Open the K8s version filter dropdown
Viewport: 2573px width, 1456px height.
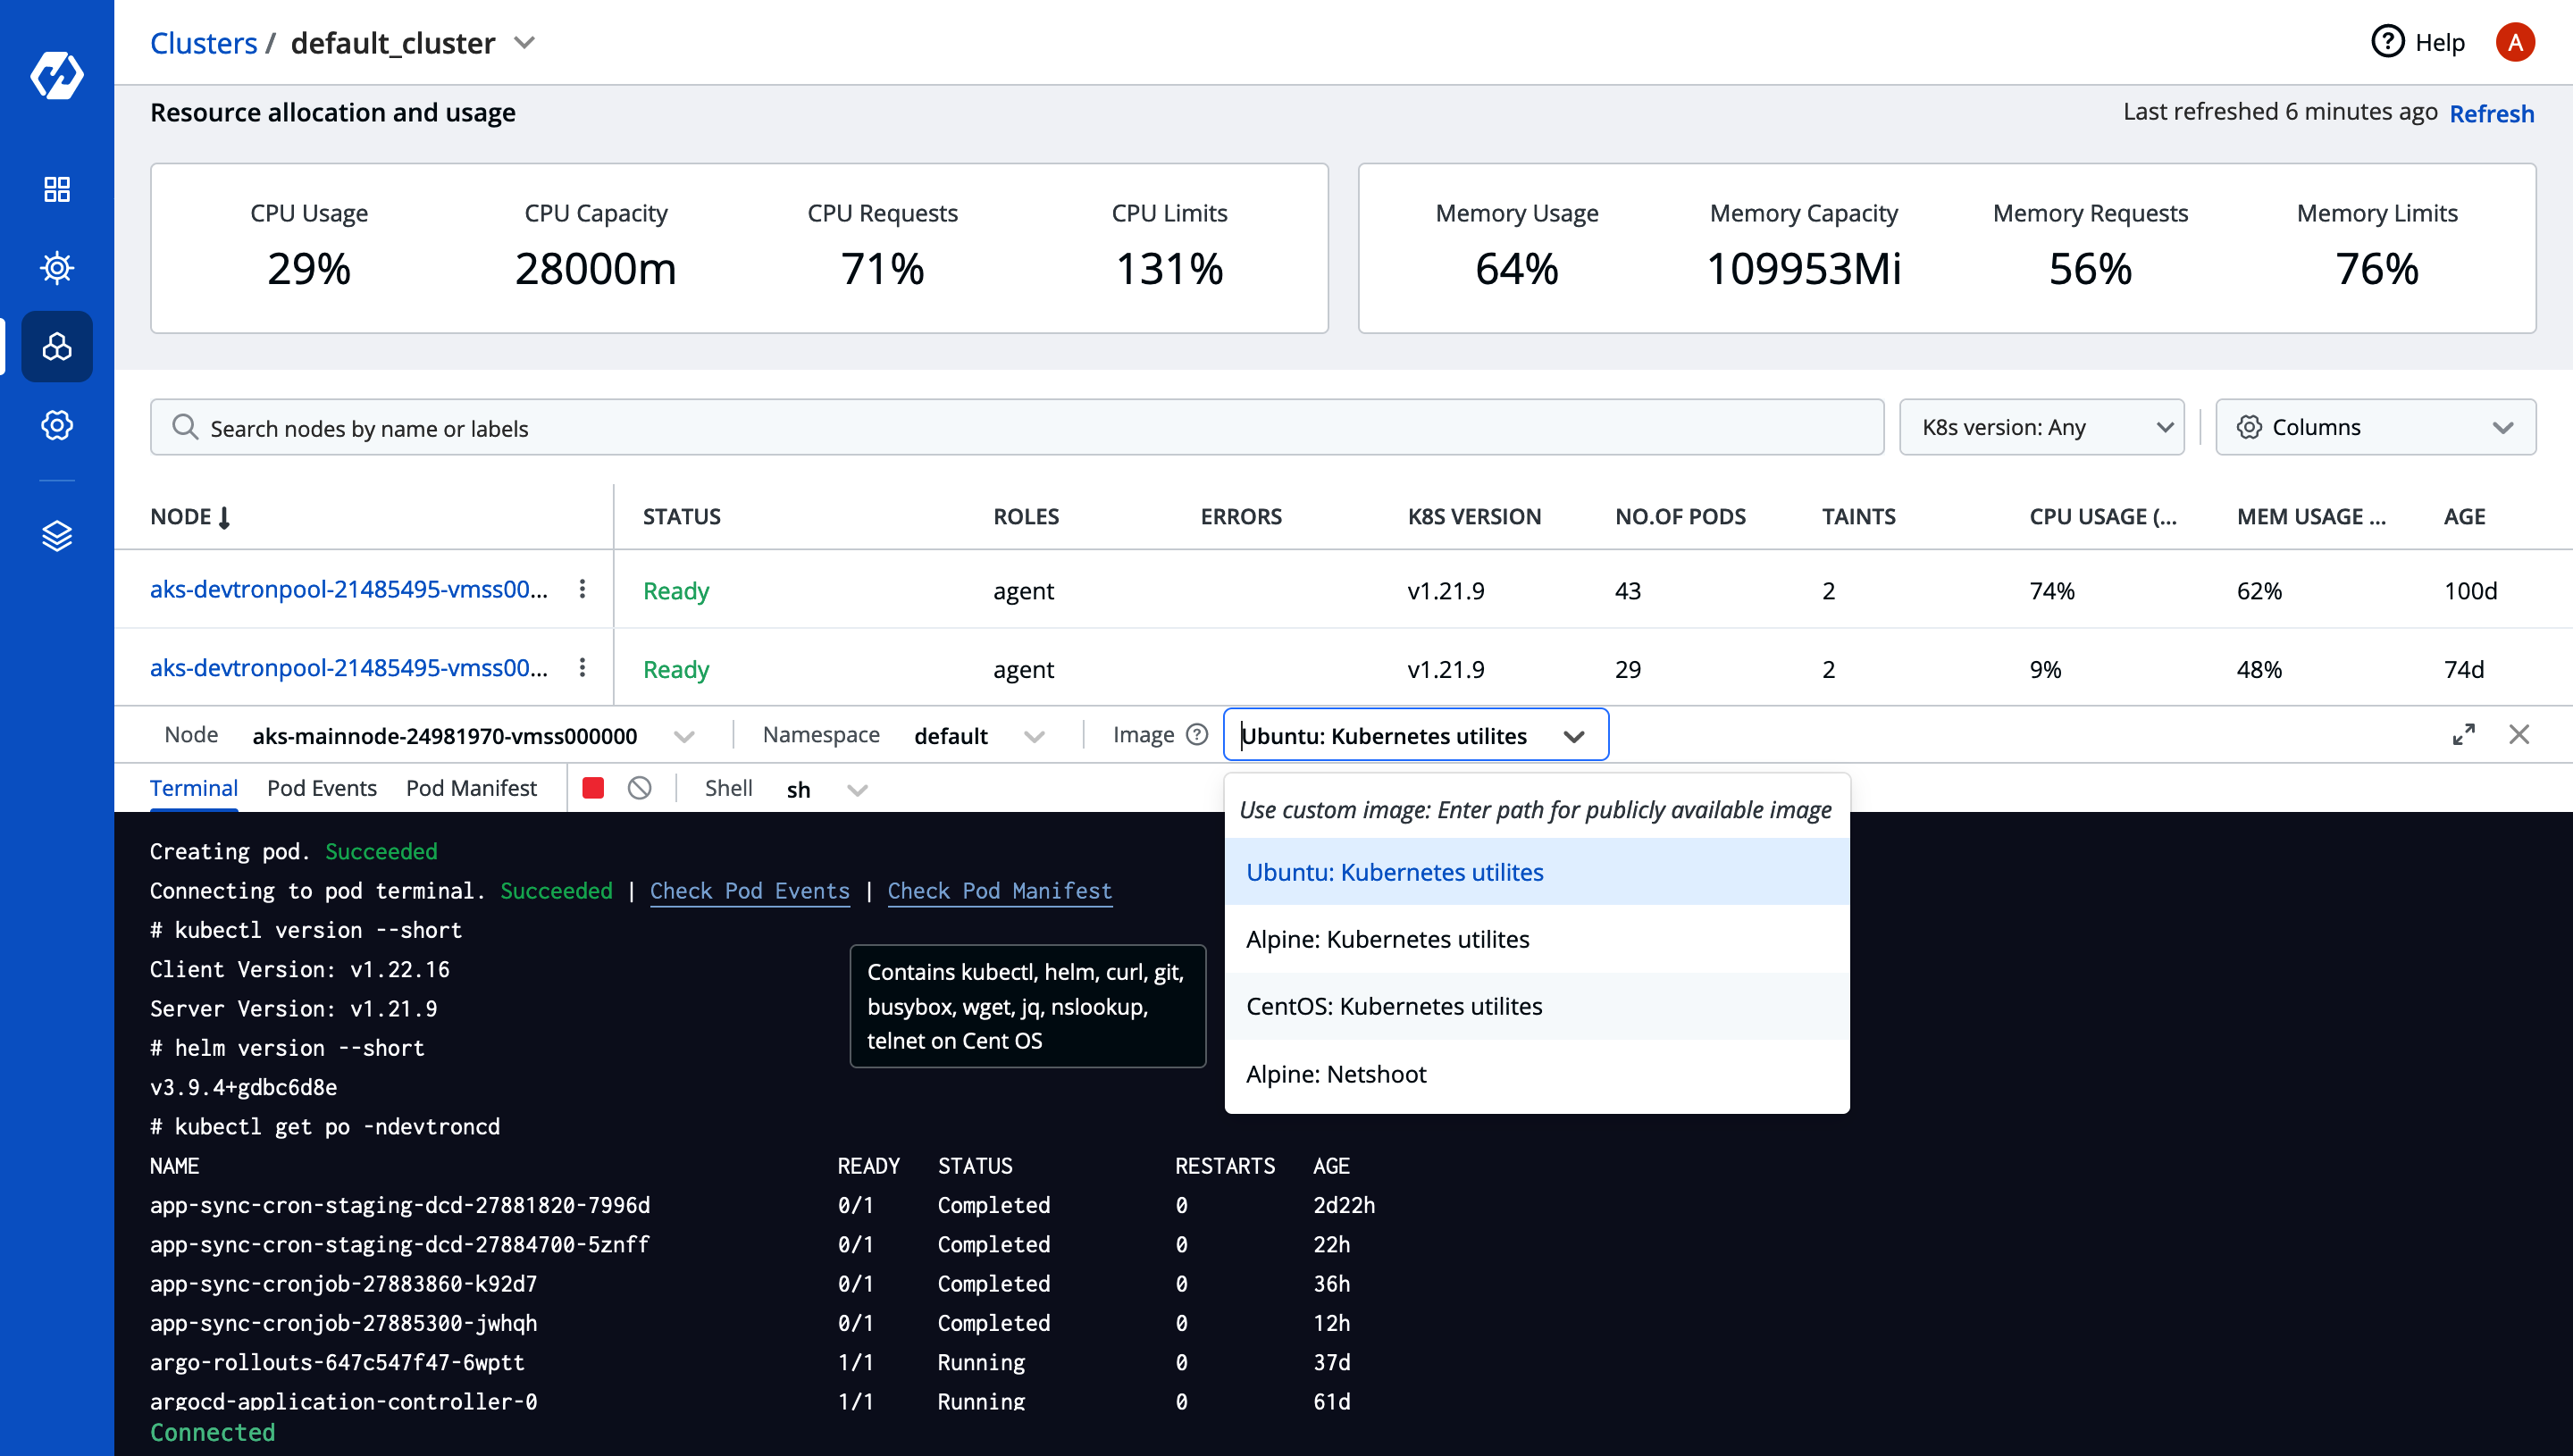click(2042, 426)
